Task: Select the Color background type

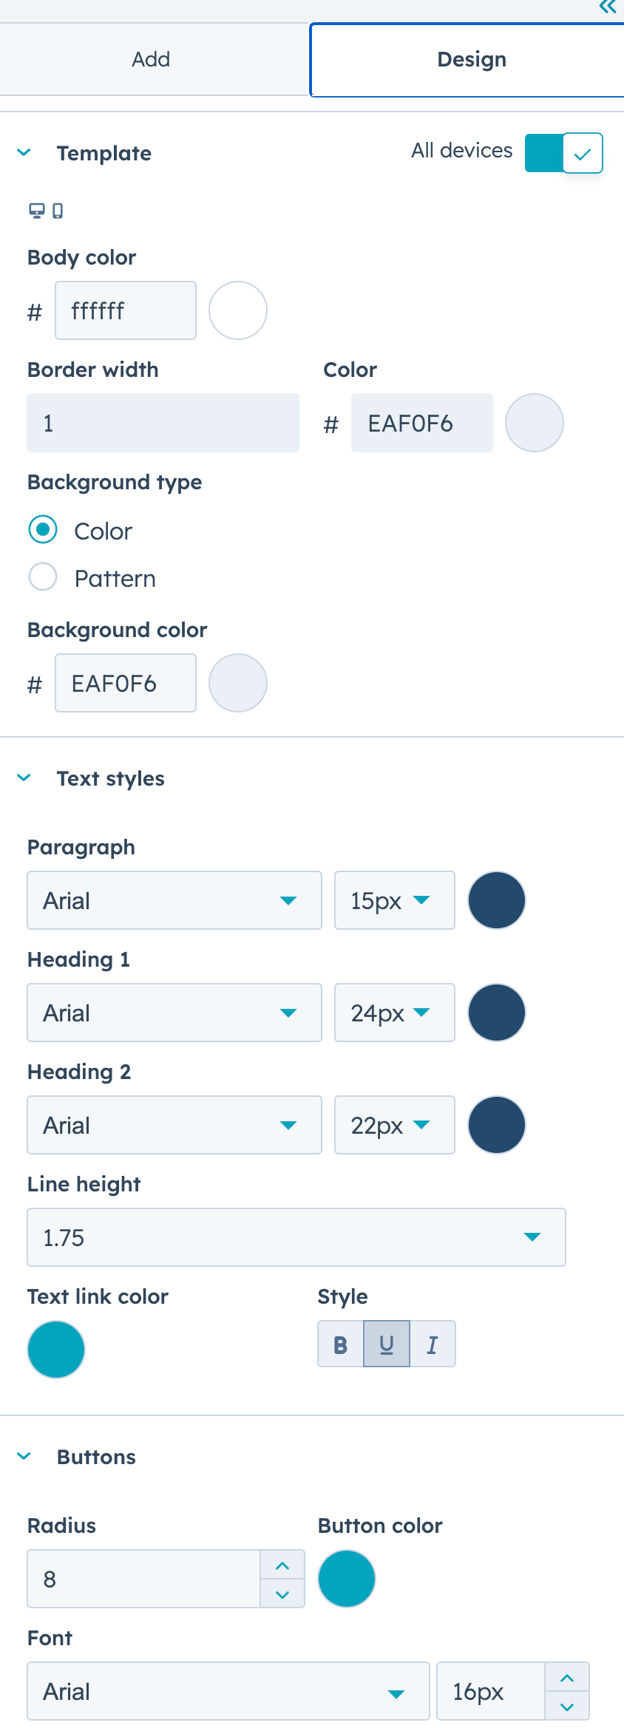Action: (43, 530)
